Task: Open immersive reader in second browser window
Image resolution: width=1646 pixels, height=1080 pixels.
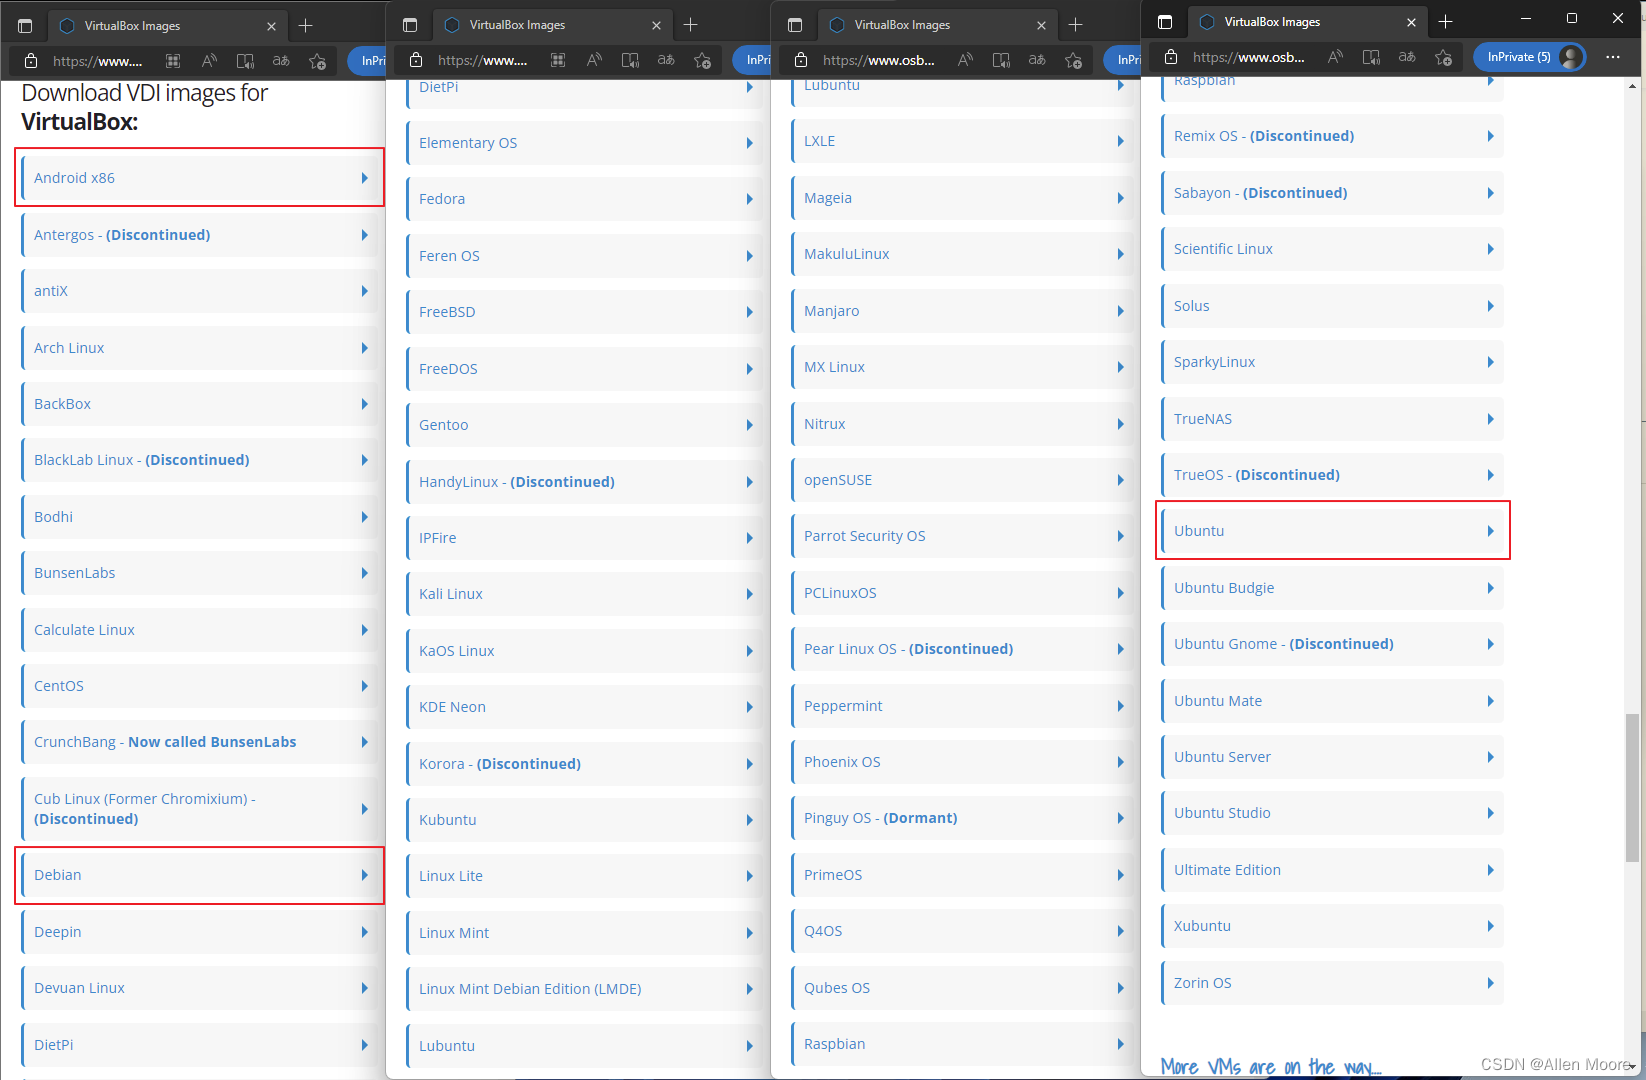Action: pos(630,60)
